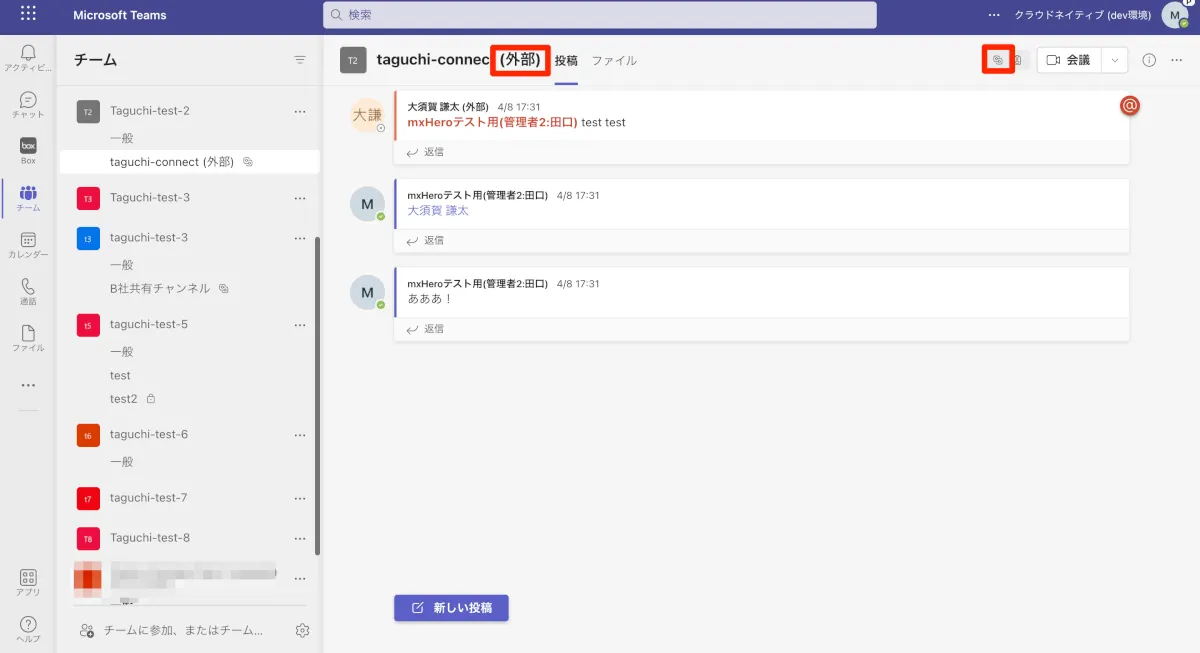Click the 新しい投稿 button
The image size is (1200, 653).
pyautogui.click(x=451, y=608)
